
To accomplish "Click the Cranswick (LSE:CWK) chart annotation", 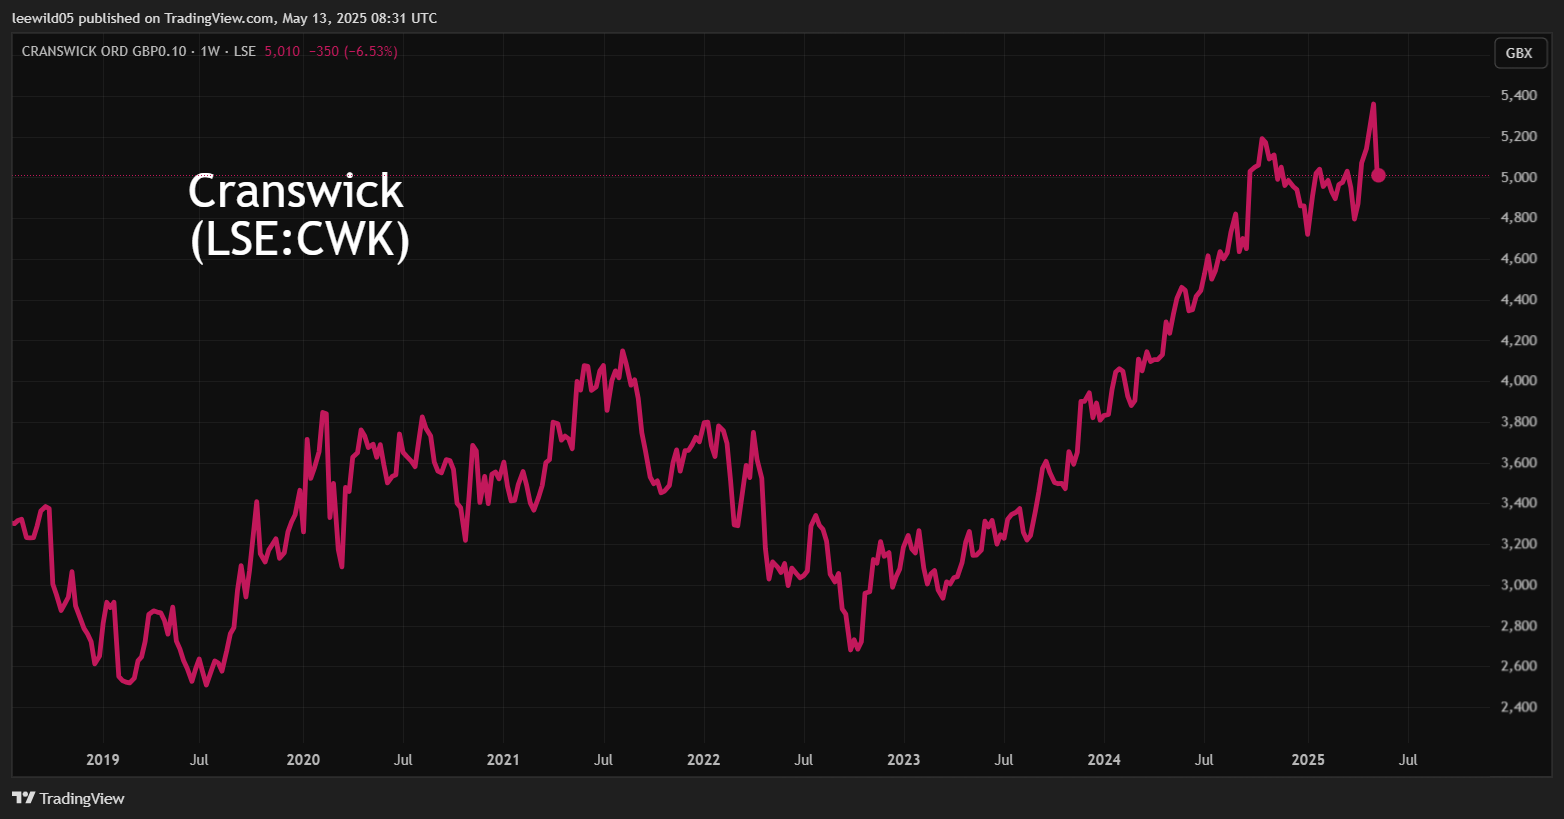I will pos(298,215).
